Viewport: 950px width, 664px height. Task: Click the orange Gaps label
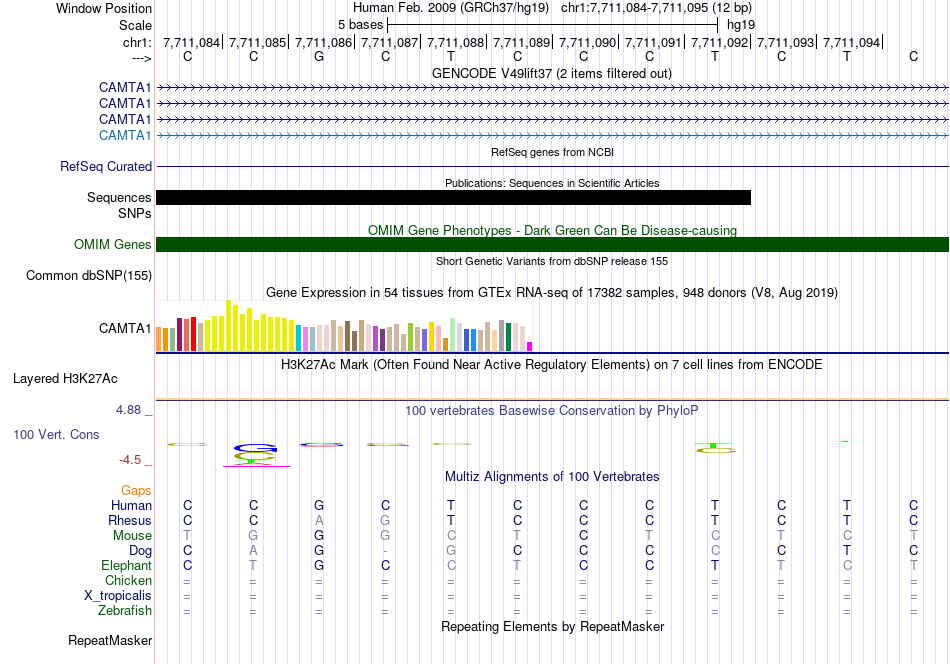click(136, 491)
